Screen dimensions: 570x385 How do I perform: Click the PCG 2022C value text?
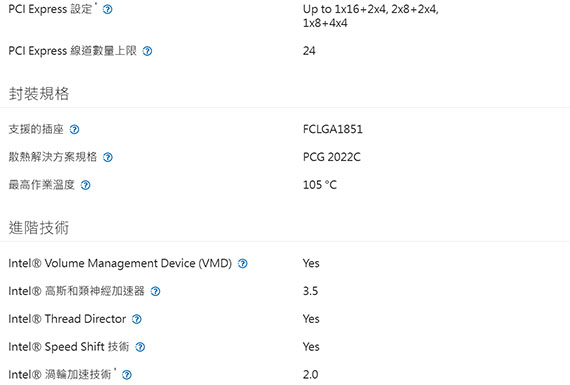[x=332, y=157]
